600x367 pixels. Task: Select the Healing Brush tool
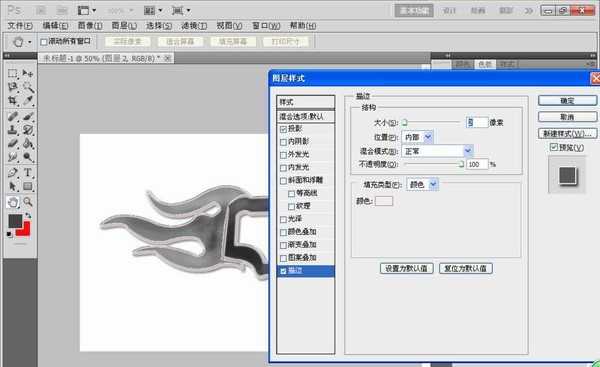coord(13,116)
